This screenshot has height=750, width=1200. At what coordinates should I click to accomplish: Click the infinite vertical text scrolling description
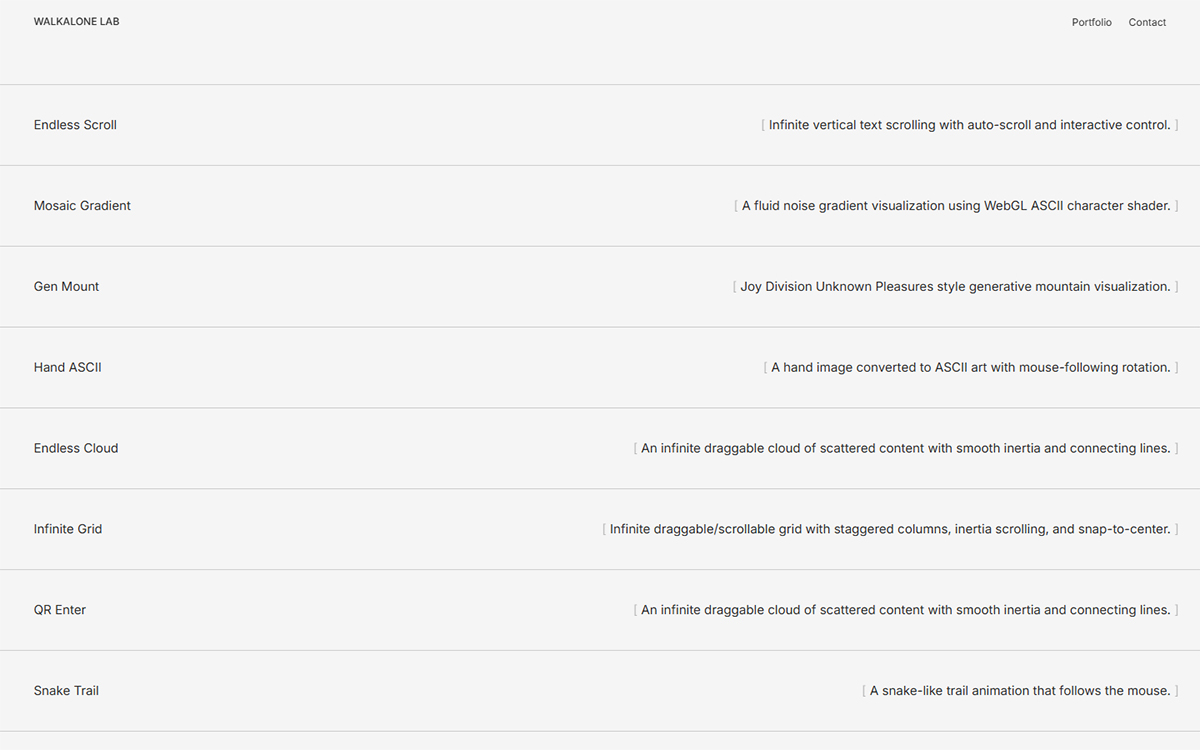pos(969,125)
